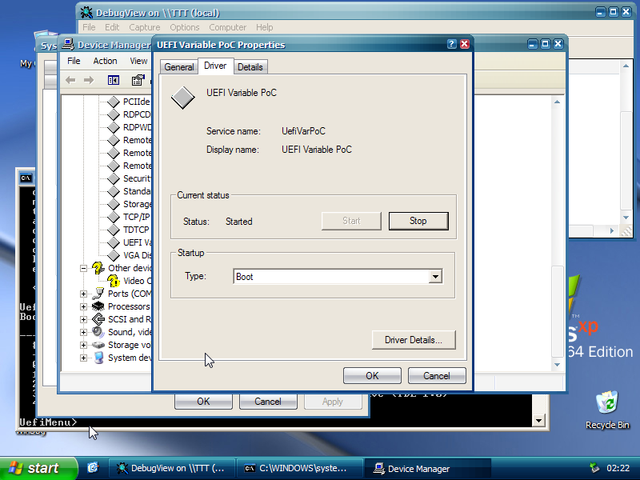The height and width of the screenshot is (480, 640).
Task: Select the TDTCP driver entry
Action: (x=137, y=229)
